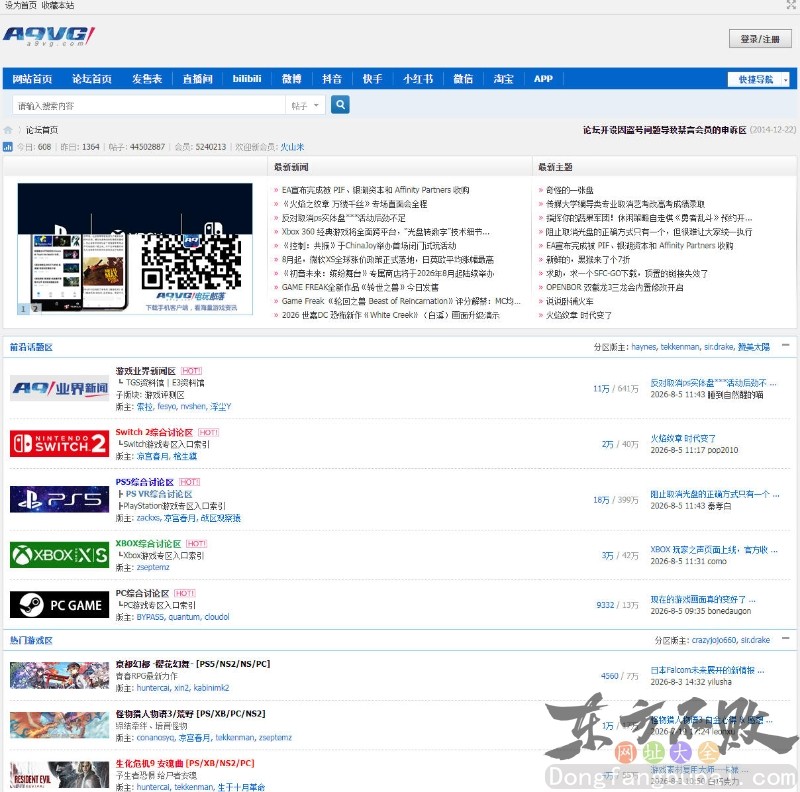Go to 论坛首页 in nav bar
This screenshot has width=800, height=792.
click(92, 79)
